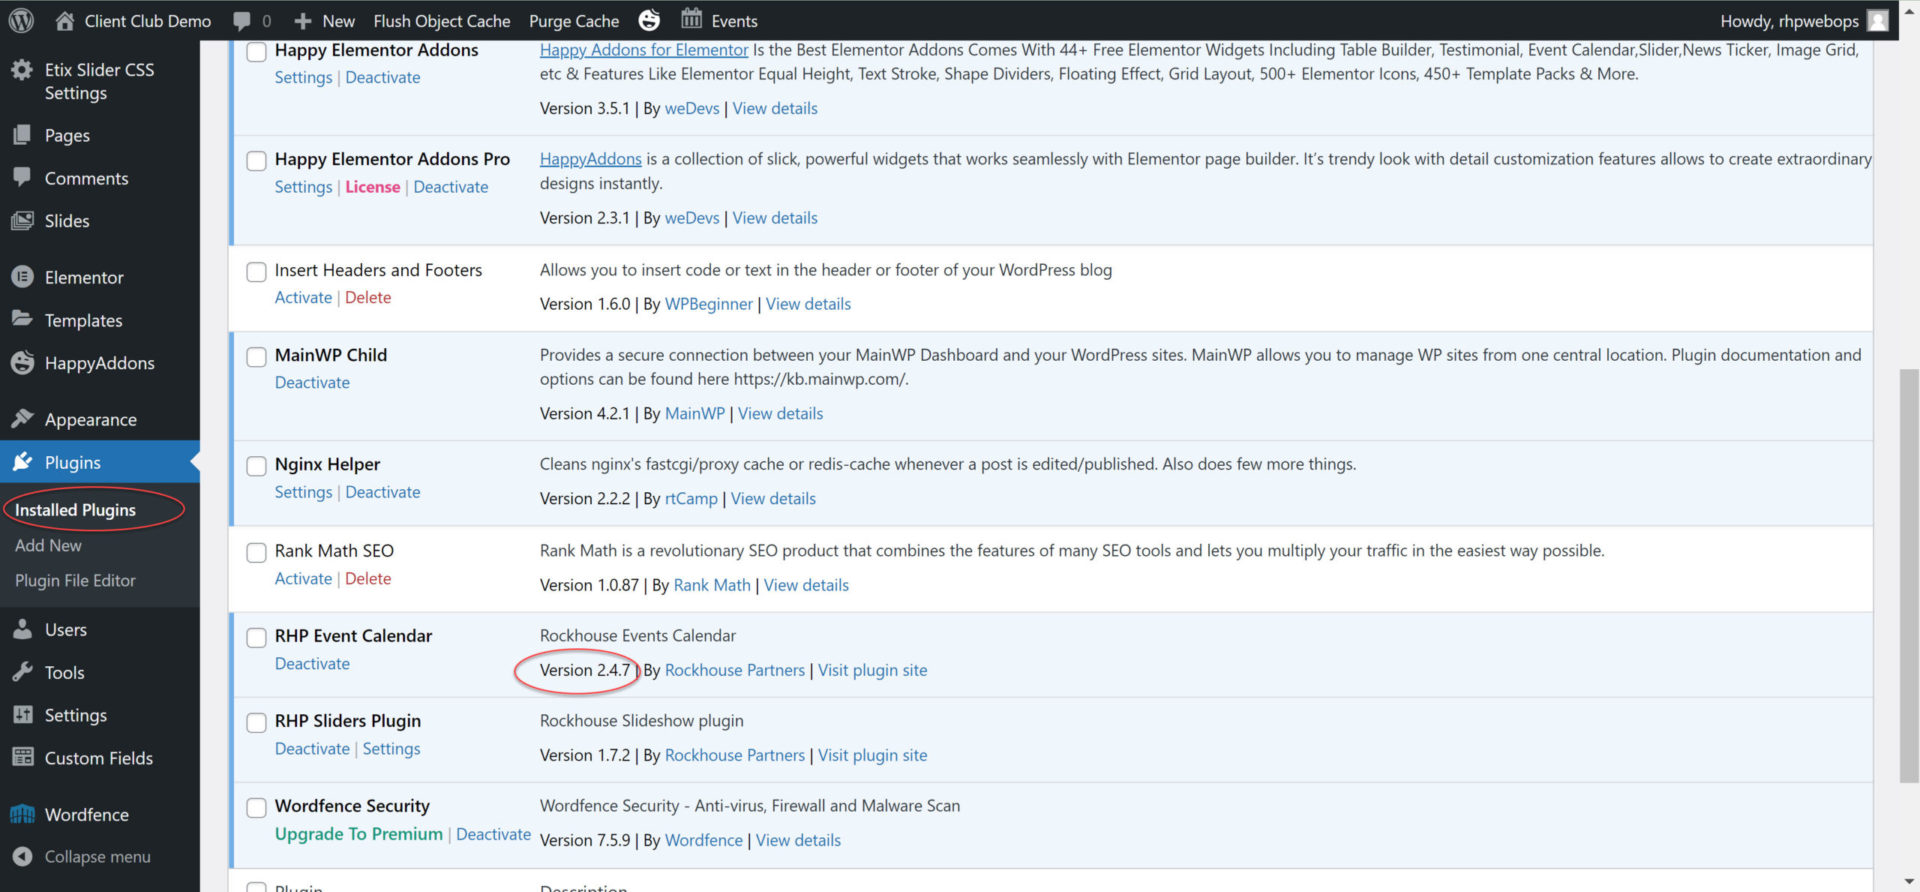The width and height of the screenshot is (1920, 892).
Task: Expand the Appearance menu in sidebar
Action: click(90, 420)
